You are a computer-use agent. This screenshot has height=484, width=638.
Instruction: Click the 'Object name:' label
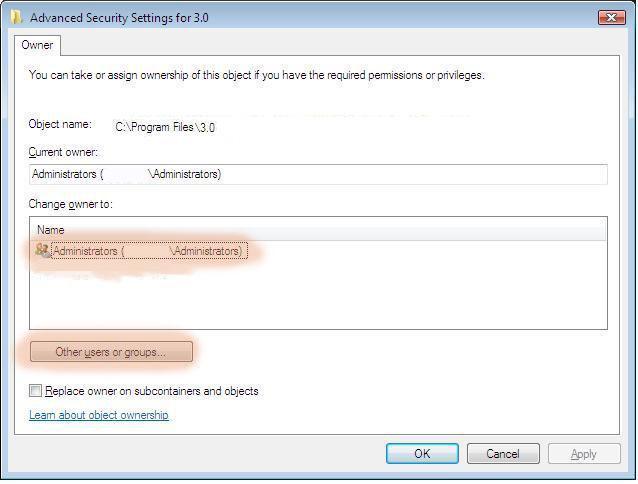[60, 124]
